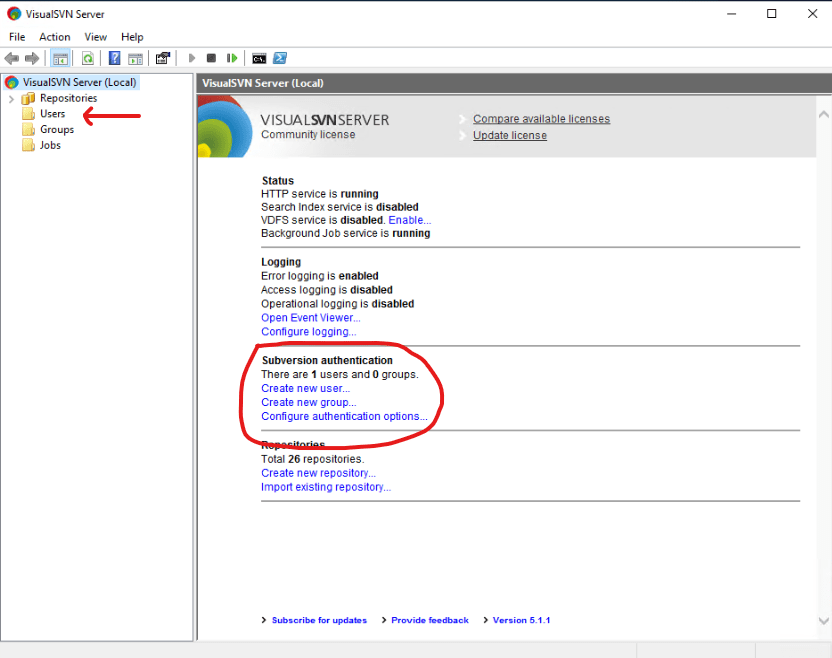Click the scrollbar up arrow in right pane

(824, 114)
